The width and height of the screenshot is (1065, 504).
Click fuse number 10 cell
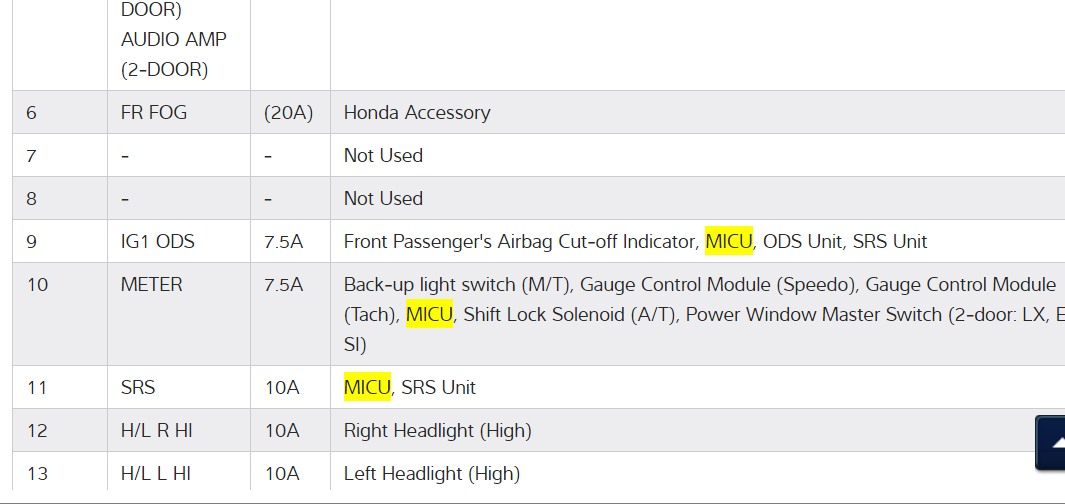[x=37, y=284]
